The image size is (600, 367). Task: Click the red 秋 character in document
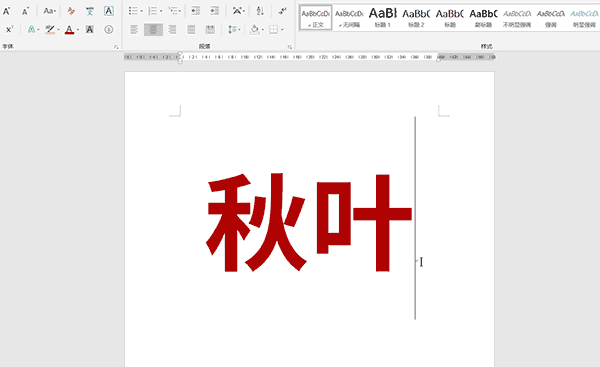point(256,222)
